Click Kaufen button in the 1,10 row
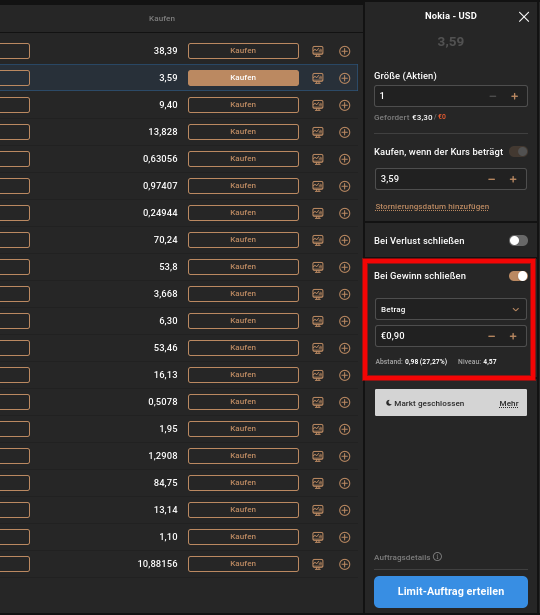The height and width of the screenshot is (615, 540). [243, 537]
